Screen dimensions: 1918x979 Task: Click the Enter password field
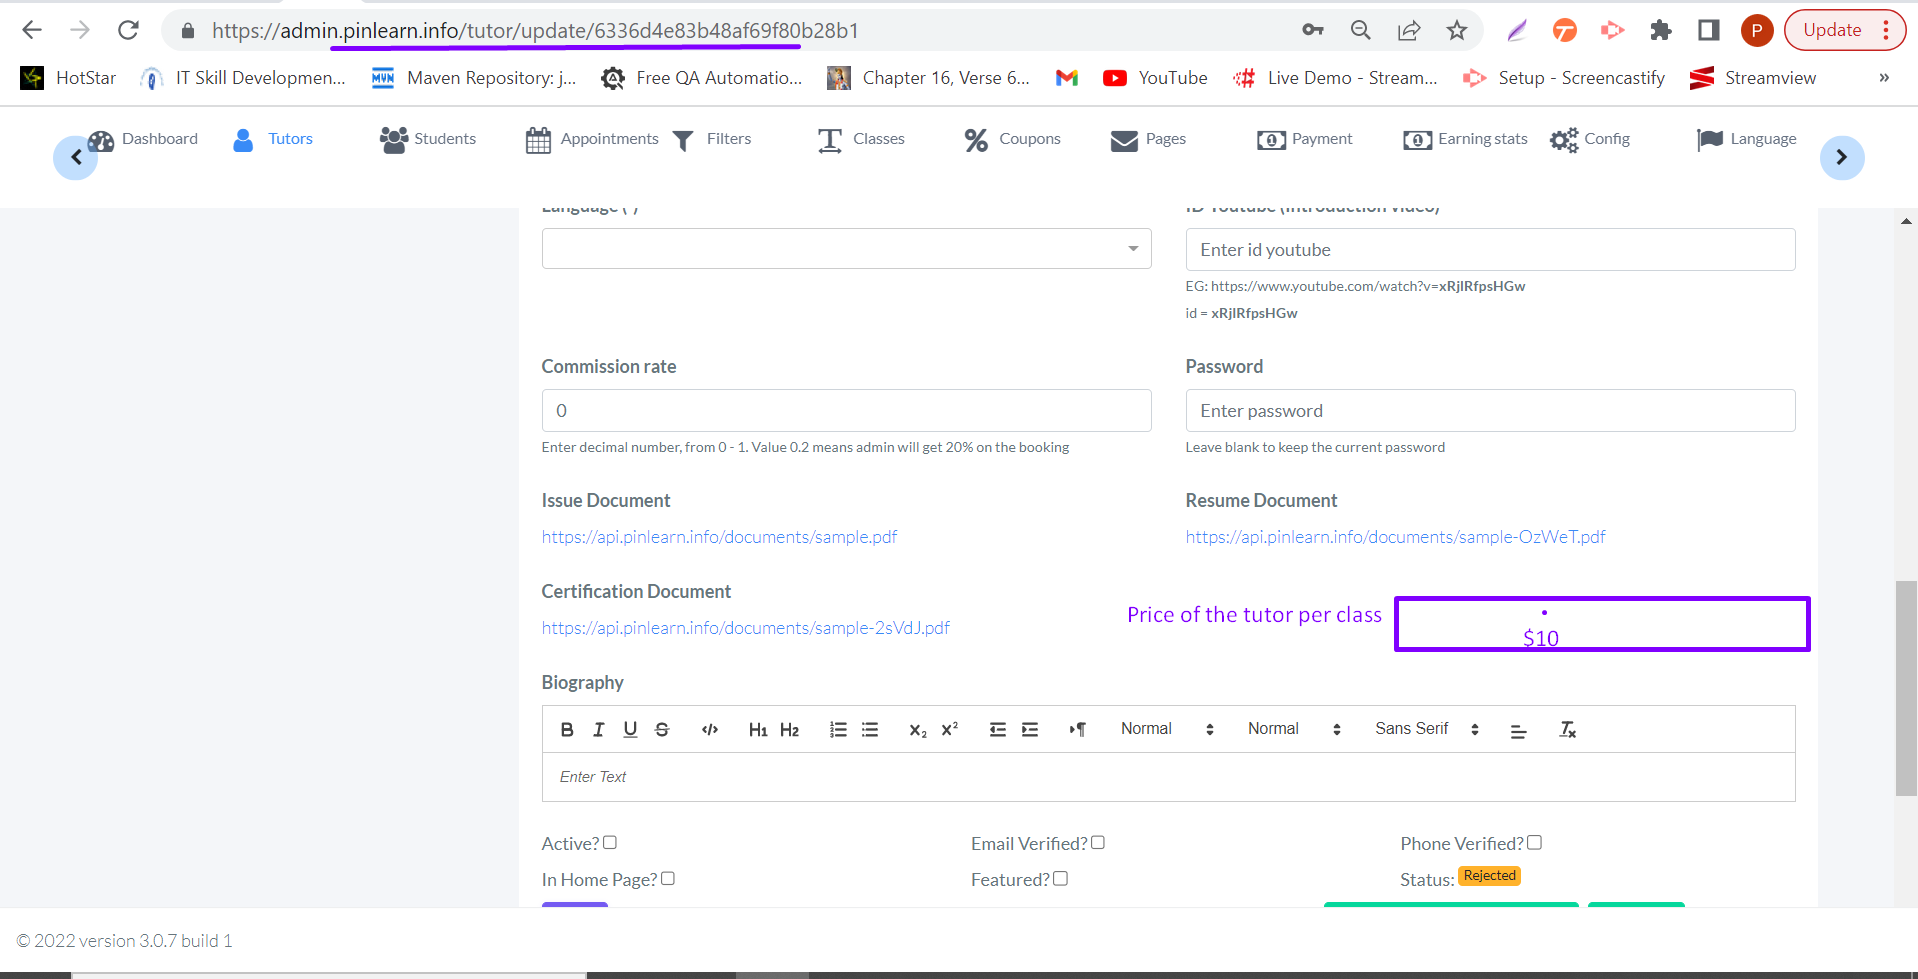click(x=1490, y=411)
